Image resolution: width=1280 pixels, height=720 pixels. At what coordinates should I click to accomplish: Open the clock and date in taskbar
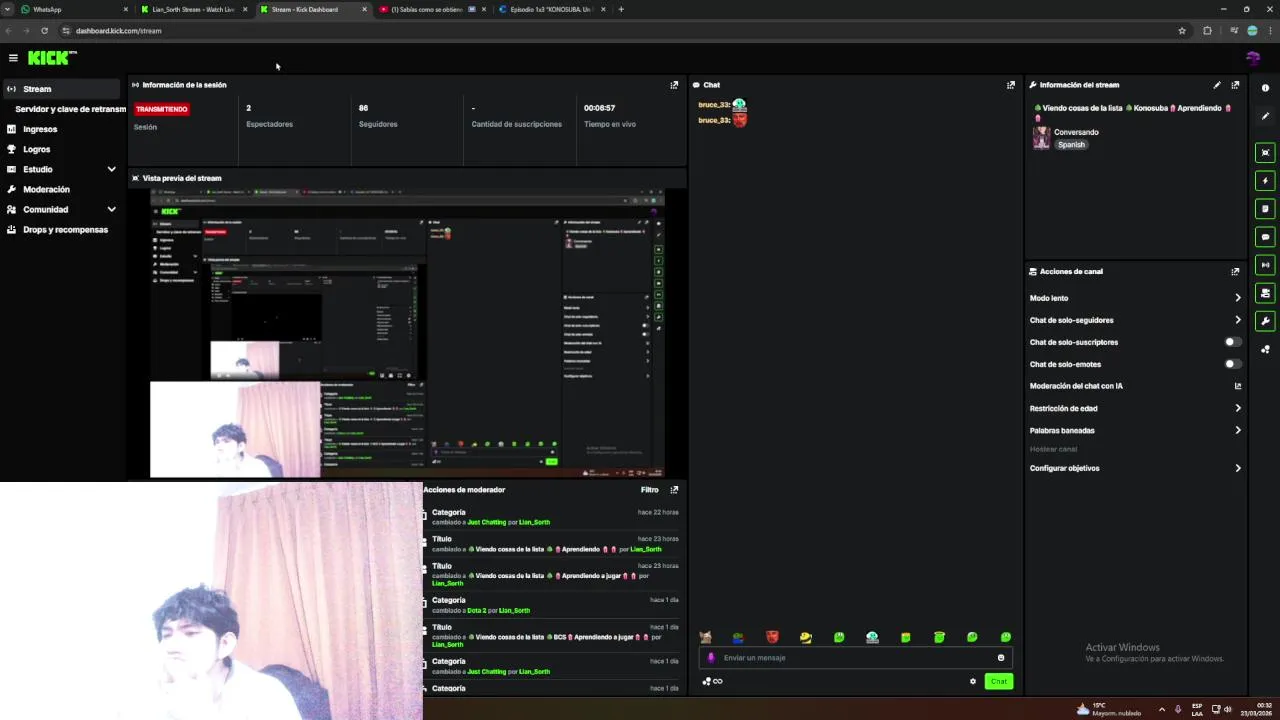coord(1257,709)
